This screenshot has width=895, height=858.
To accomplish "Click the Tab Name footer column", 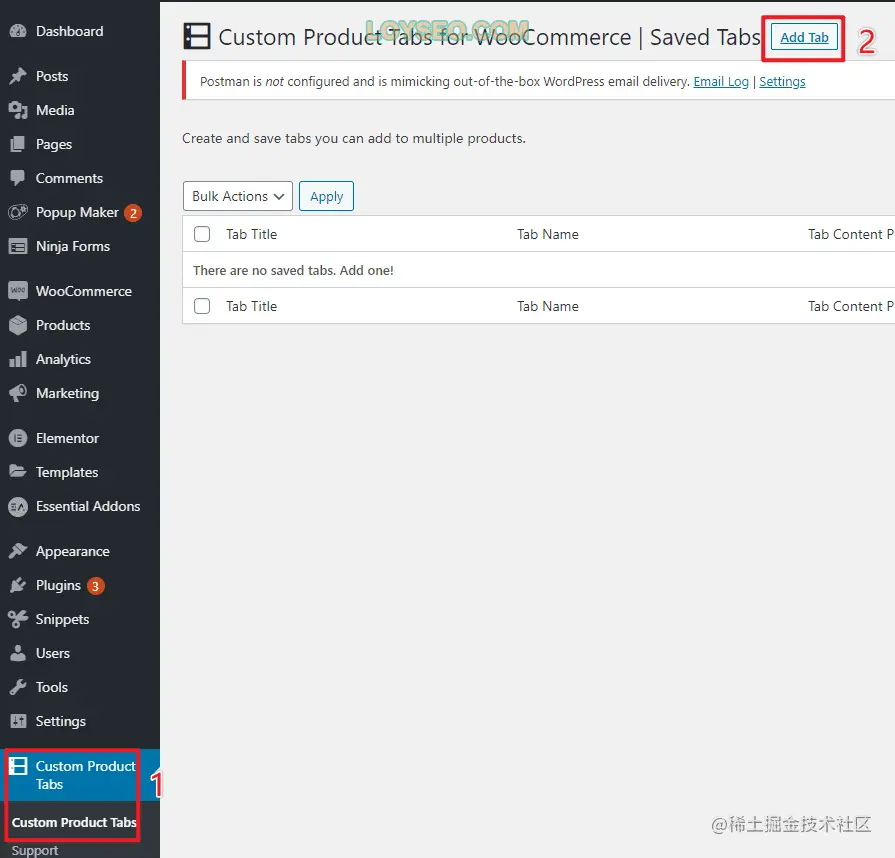I will click(547, 306).
